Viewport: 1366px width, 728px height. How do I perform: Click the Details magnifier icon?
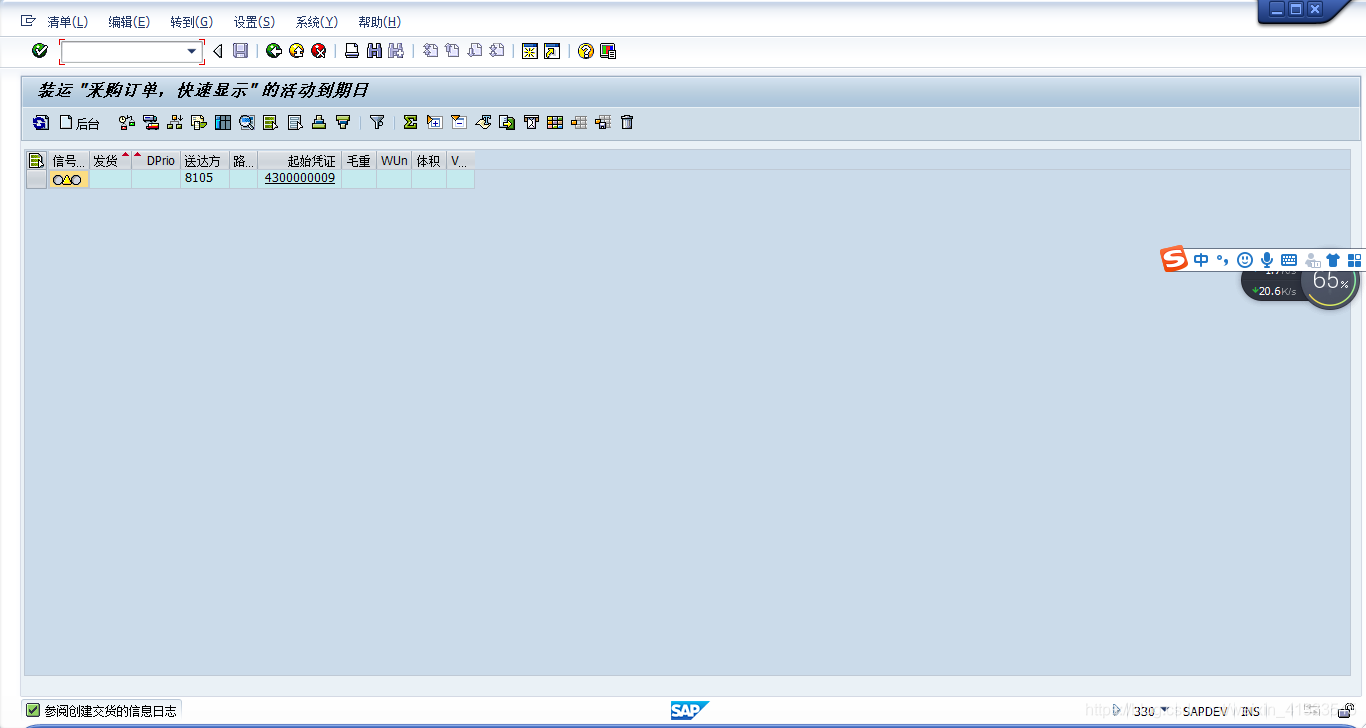pos(247,122)
